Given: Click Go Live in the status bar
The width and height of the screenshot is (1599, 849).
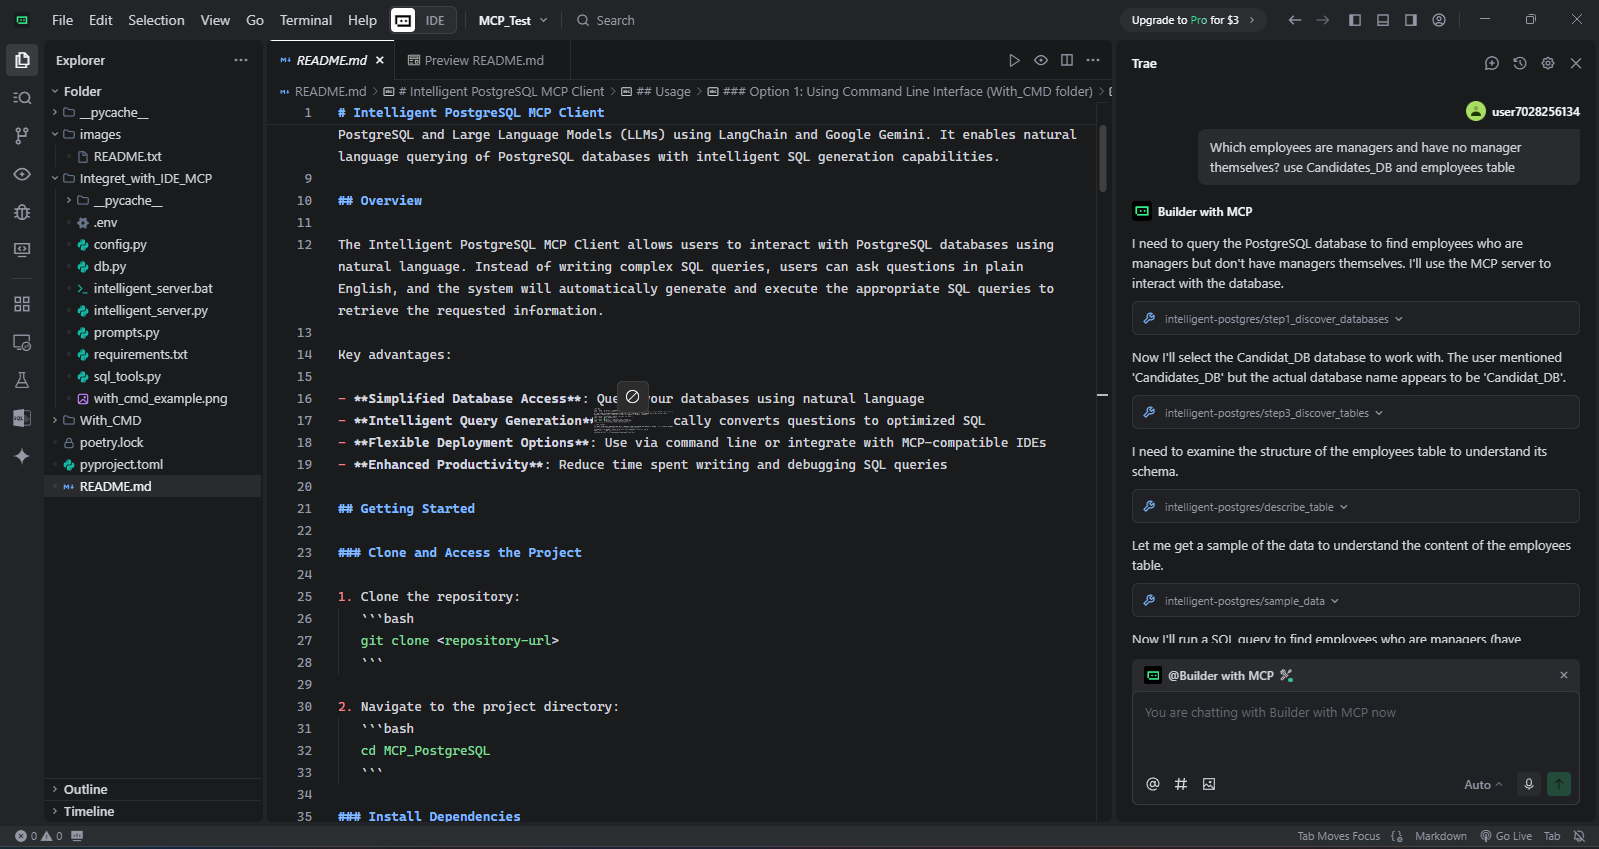Looking at the screenshot, I should pyautogui.click(x=1506, y=836).
